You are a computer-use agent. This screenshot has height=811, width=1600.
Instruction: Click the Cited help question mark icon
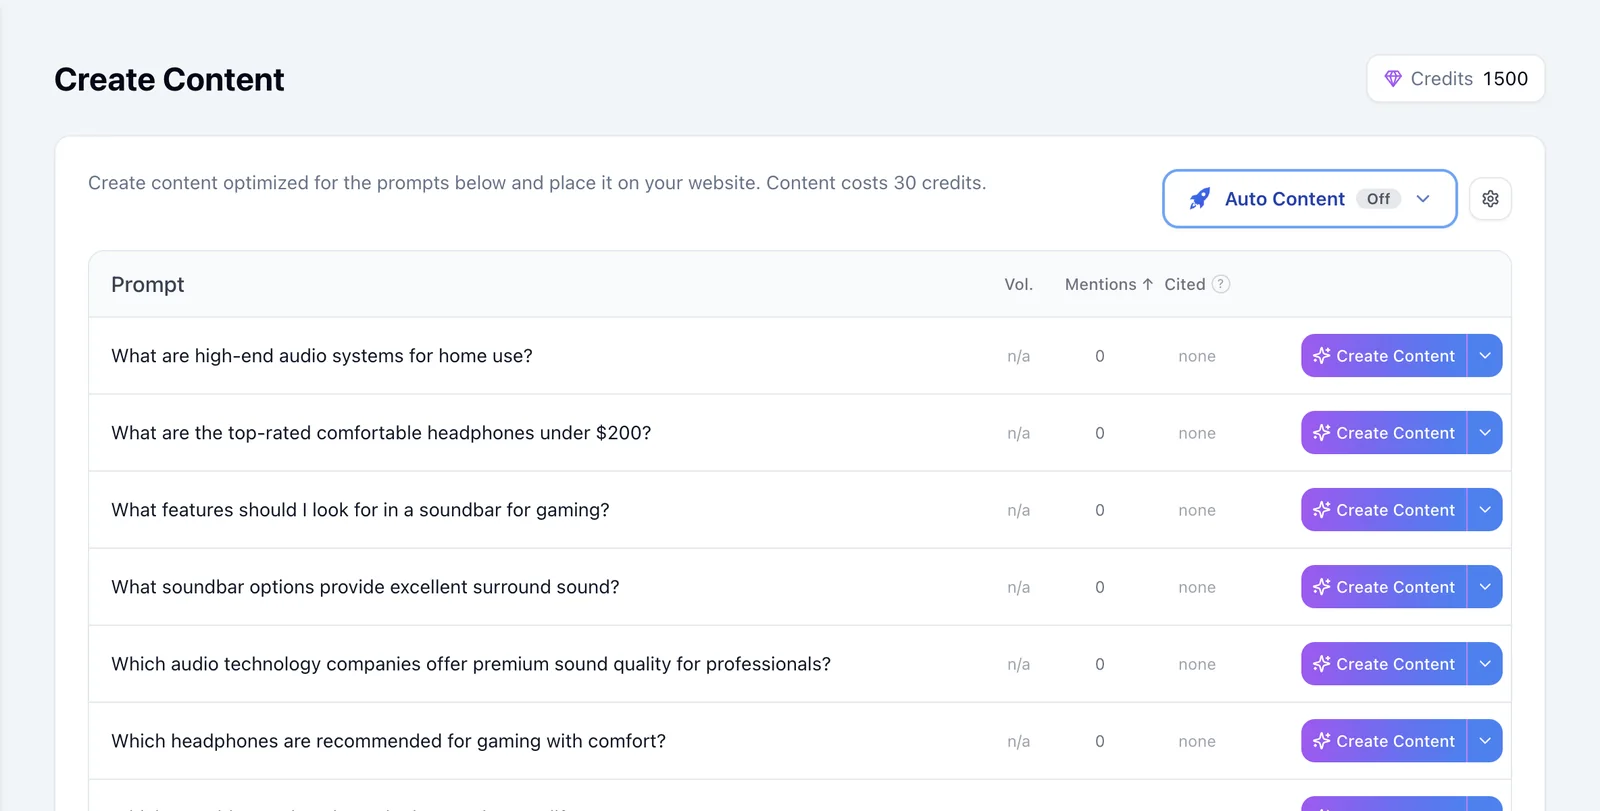(1221, 284)
